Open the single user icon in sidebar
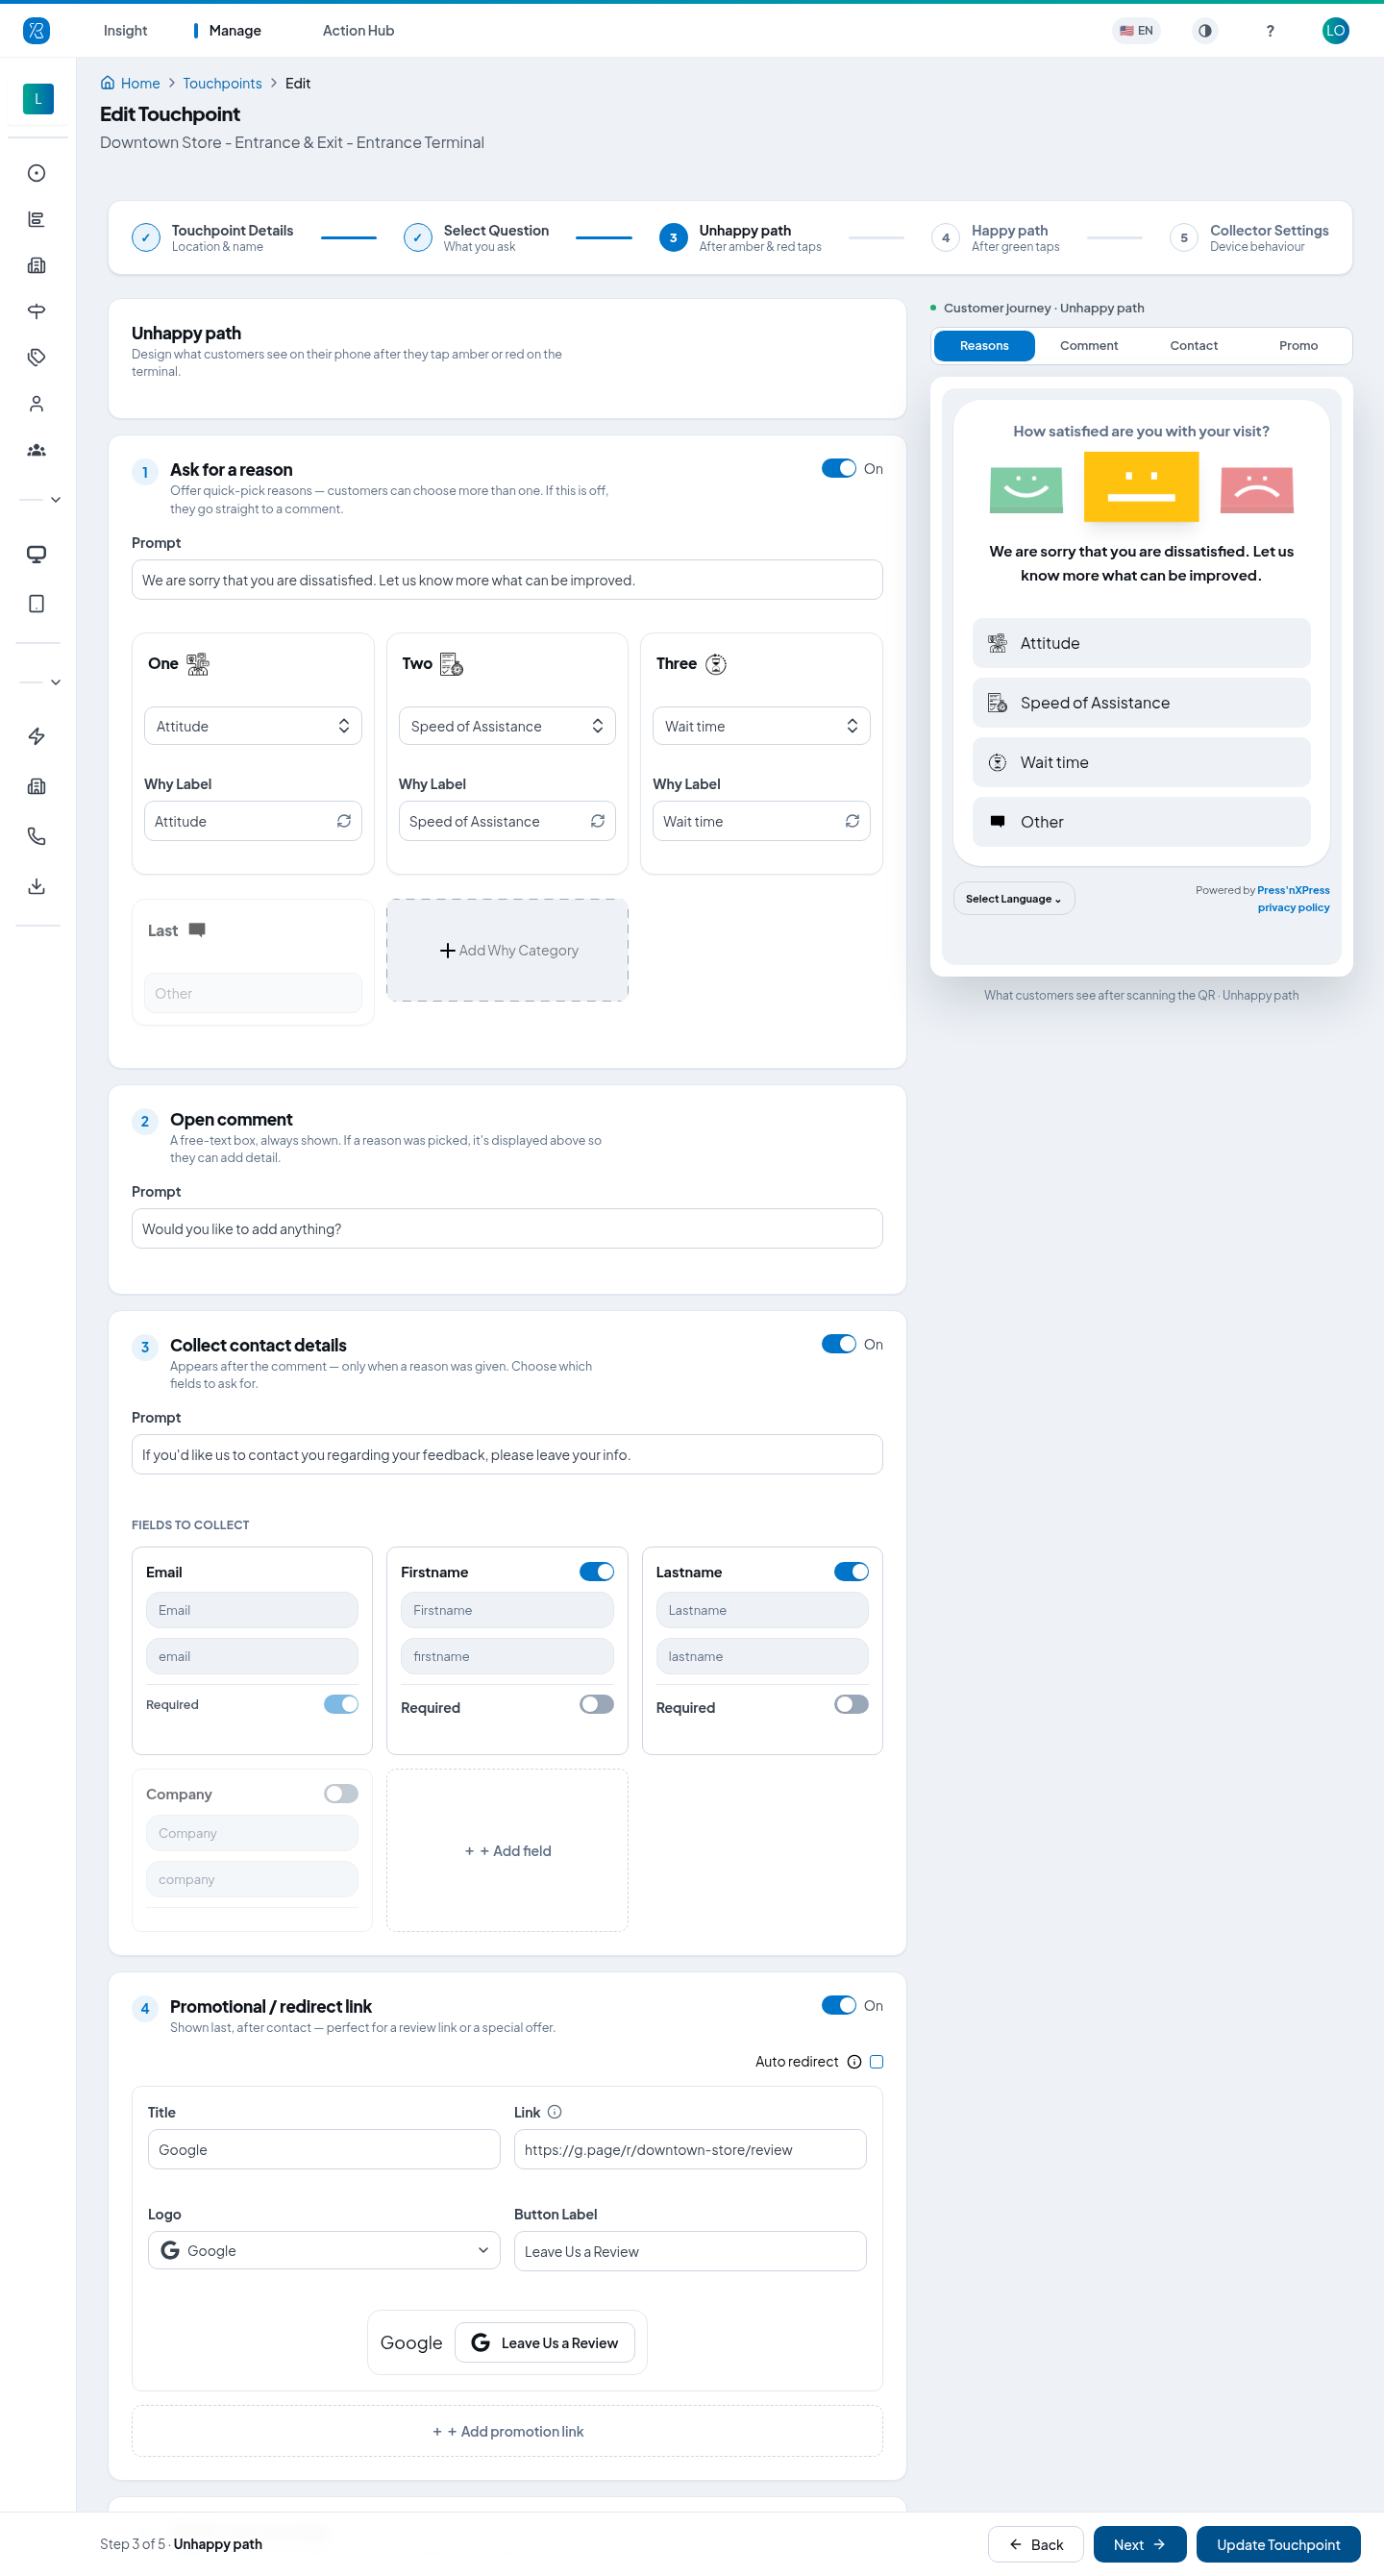 [x=37, y=404]
